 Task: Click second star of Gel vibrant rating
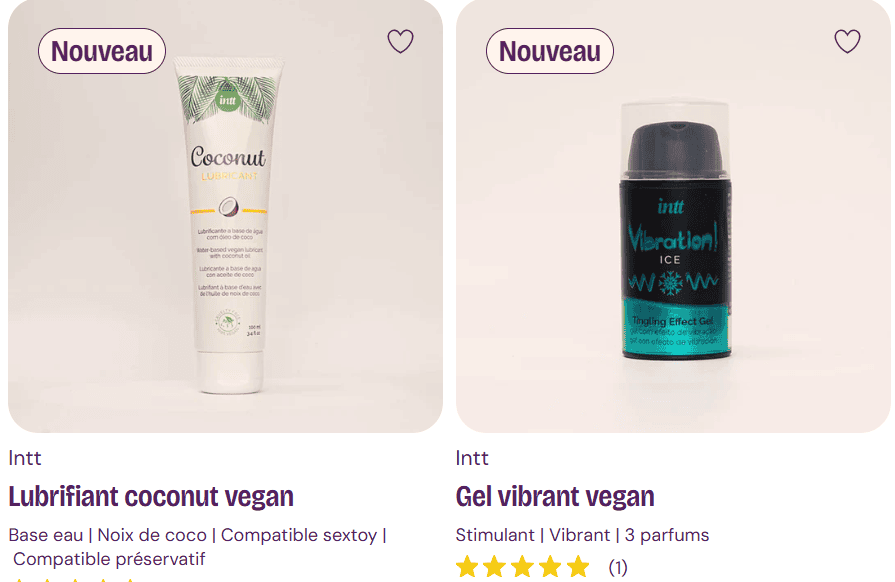pos(494,567)
